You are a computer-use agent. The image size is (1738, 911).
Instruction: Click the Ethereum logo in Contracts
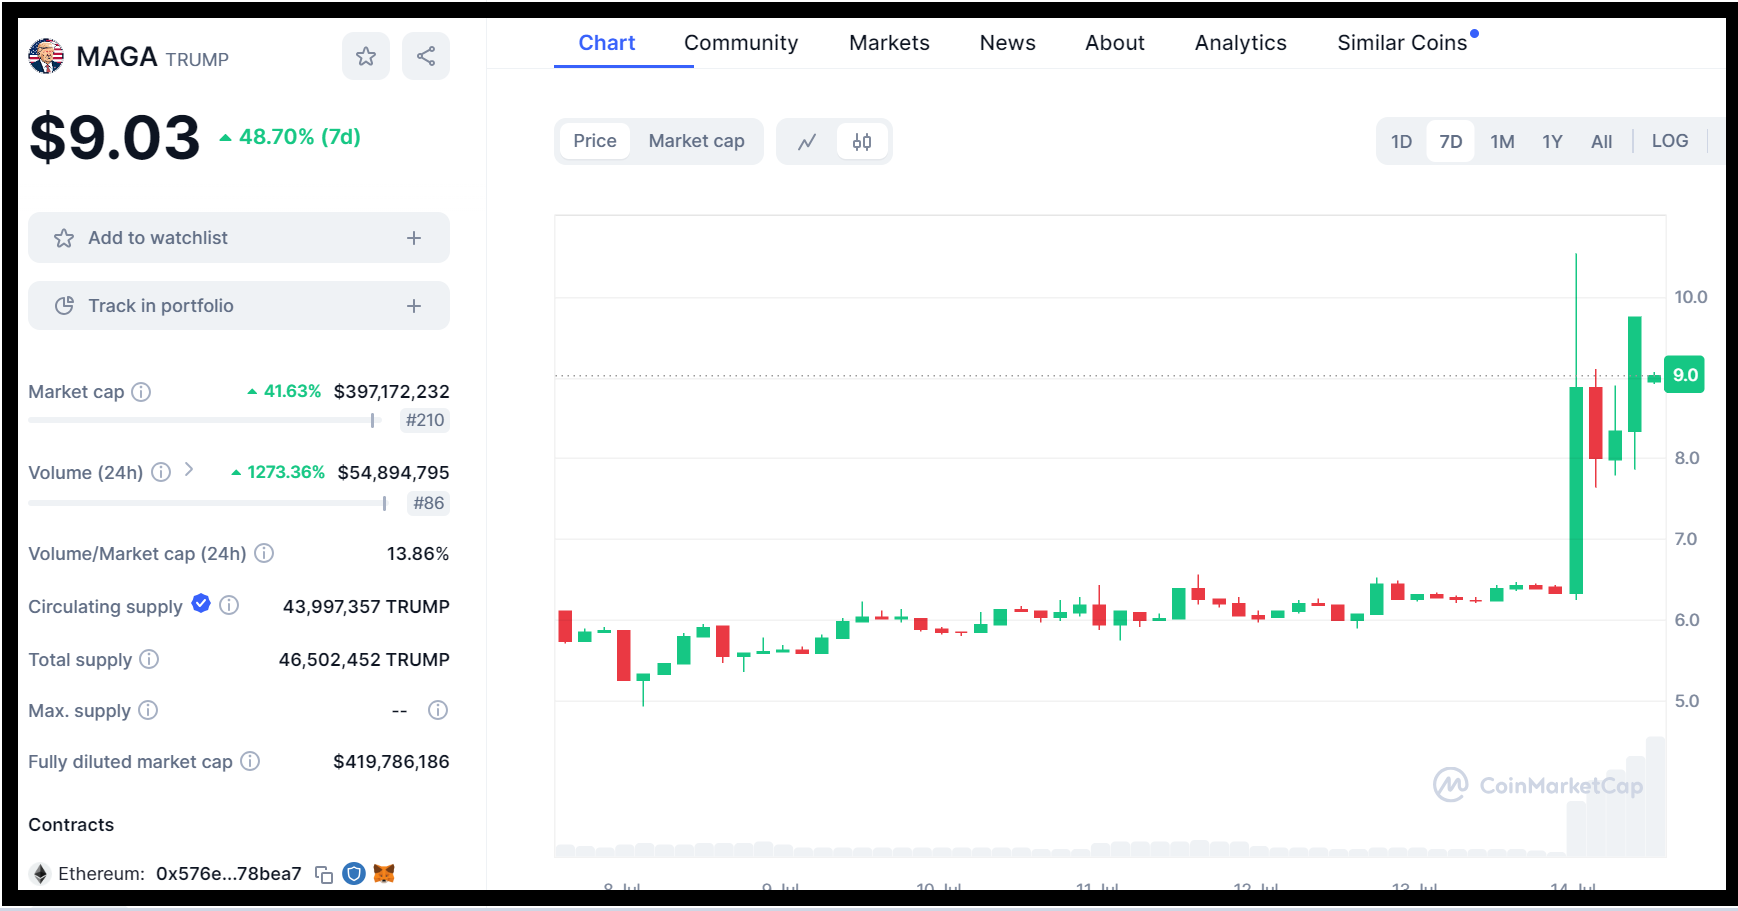41,874
